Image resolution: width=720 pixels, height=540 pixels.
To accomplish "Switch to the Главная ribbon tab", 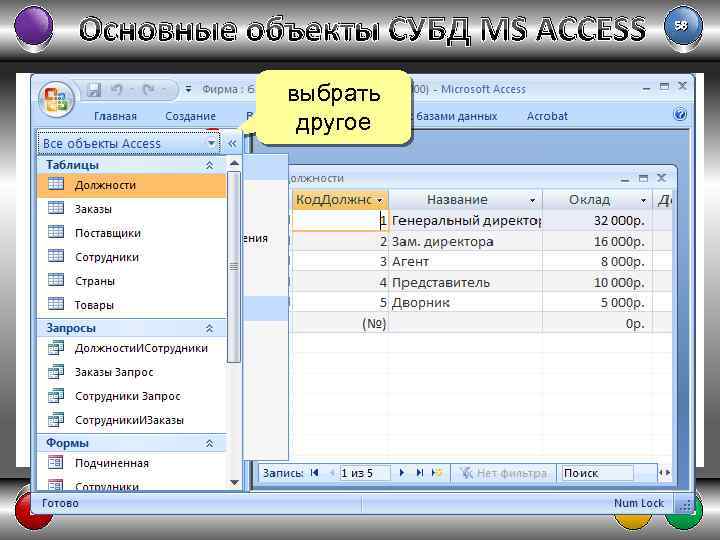I will coord(115,116).
